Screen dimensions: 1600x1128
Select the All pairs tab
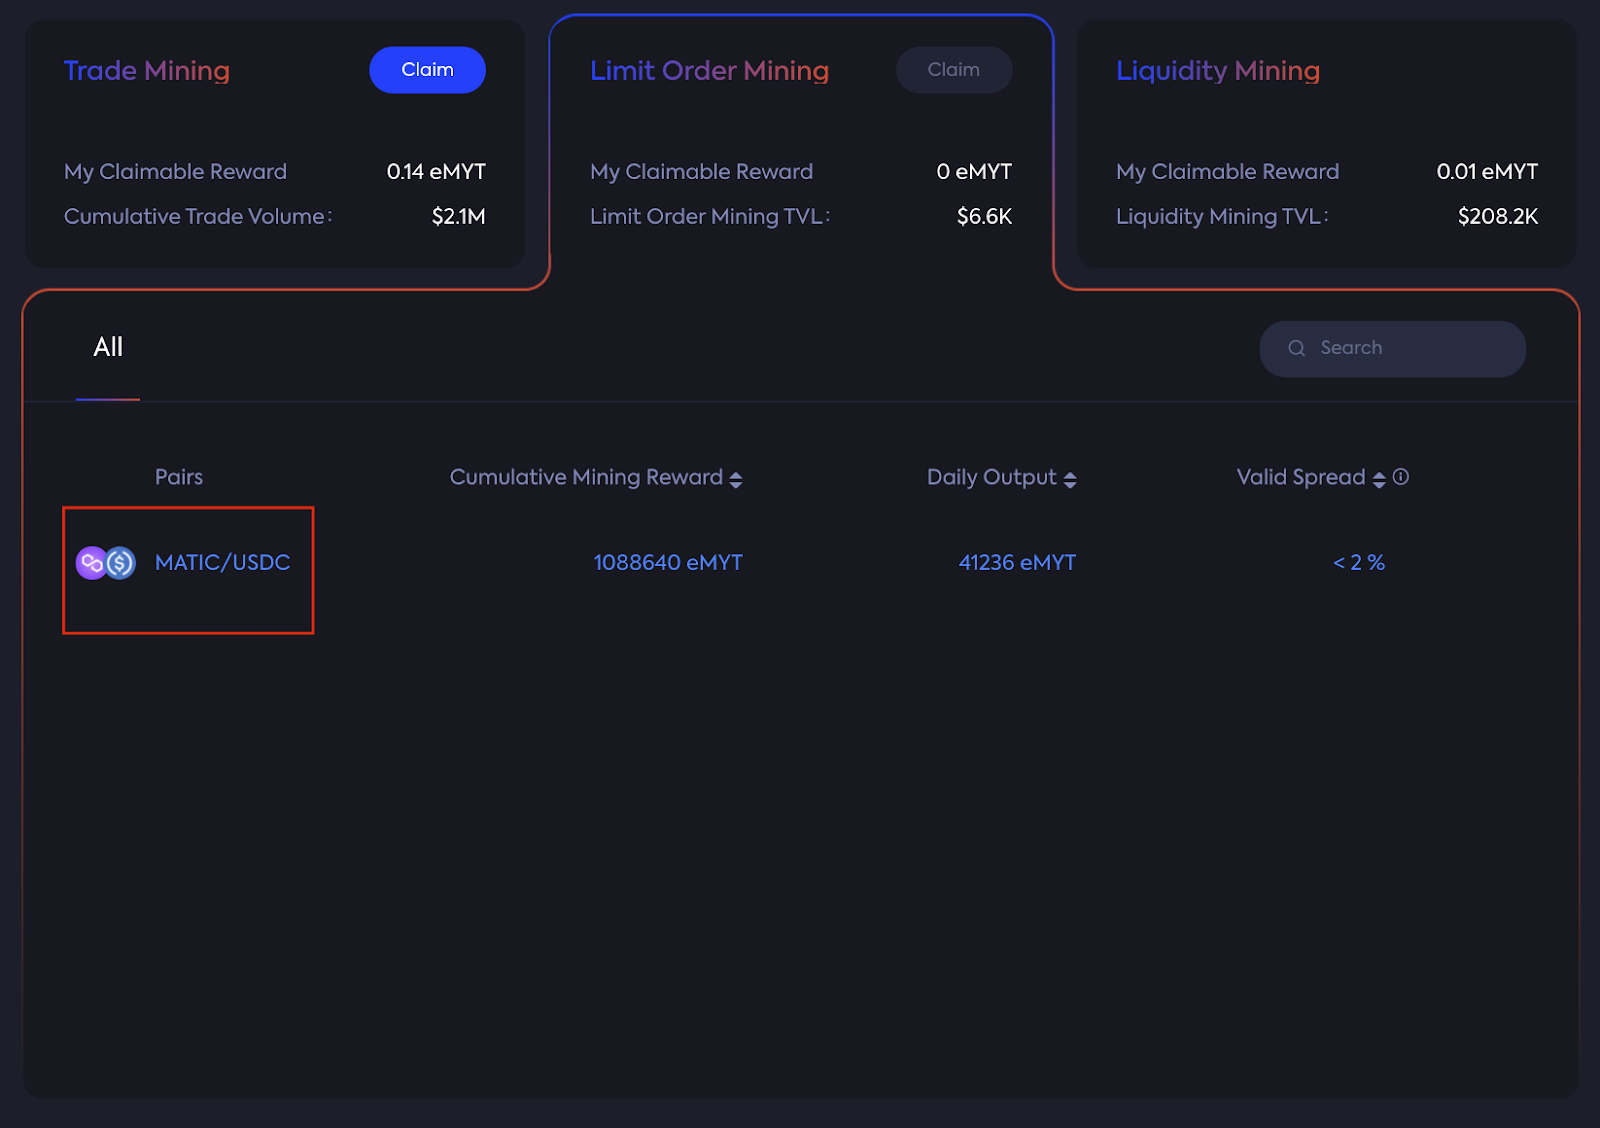click(108, 347)
